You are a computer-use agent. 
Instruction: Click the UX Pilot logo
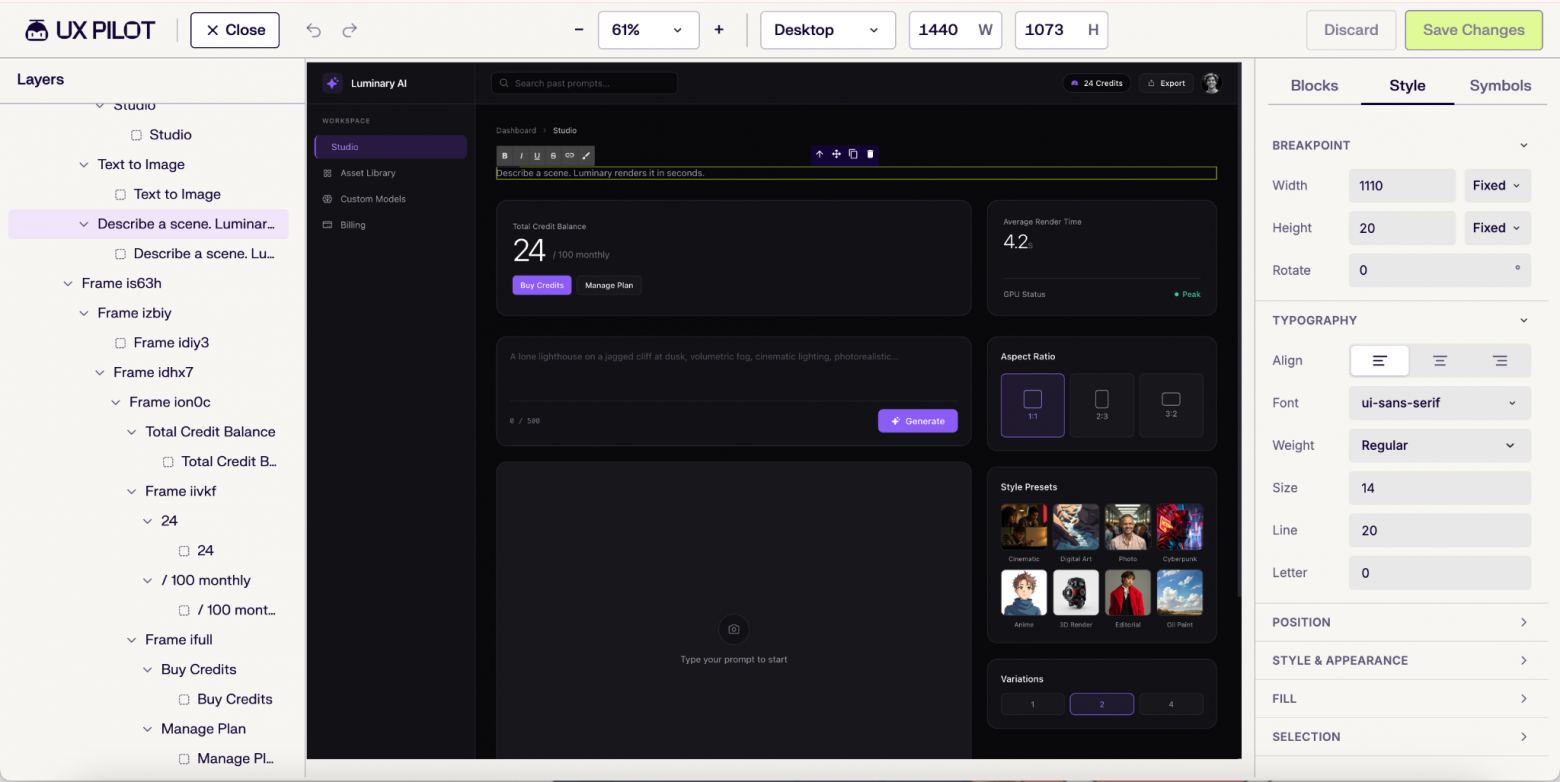[x=90, y=30]
